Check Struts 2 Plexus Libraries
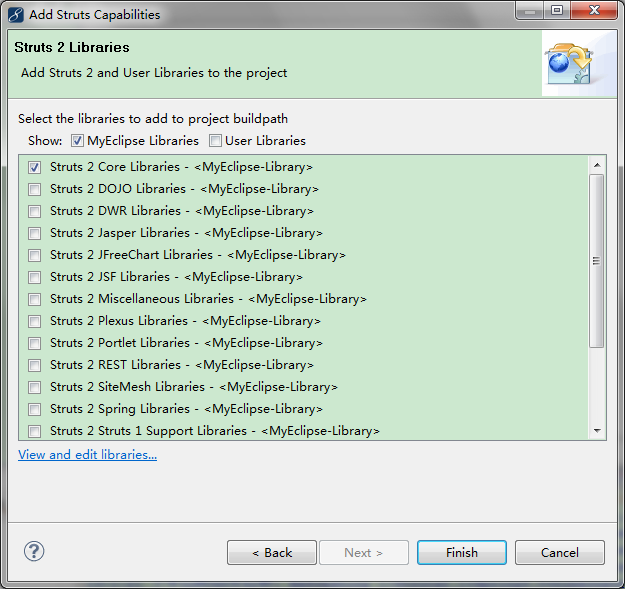625x589 pixels. tap(35, 321)
